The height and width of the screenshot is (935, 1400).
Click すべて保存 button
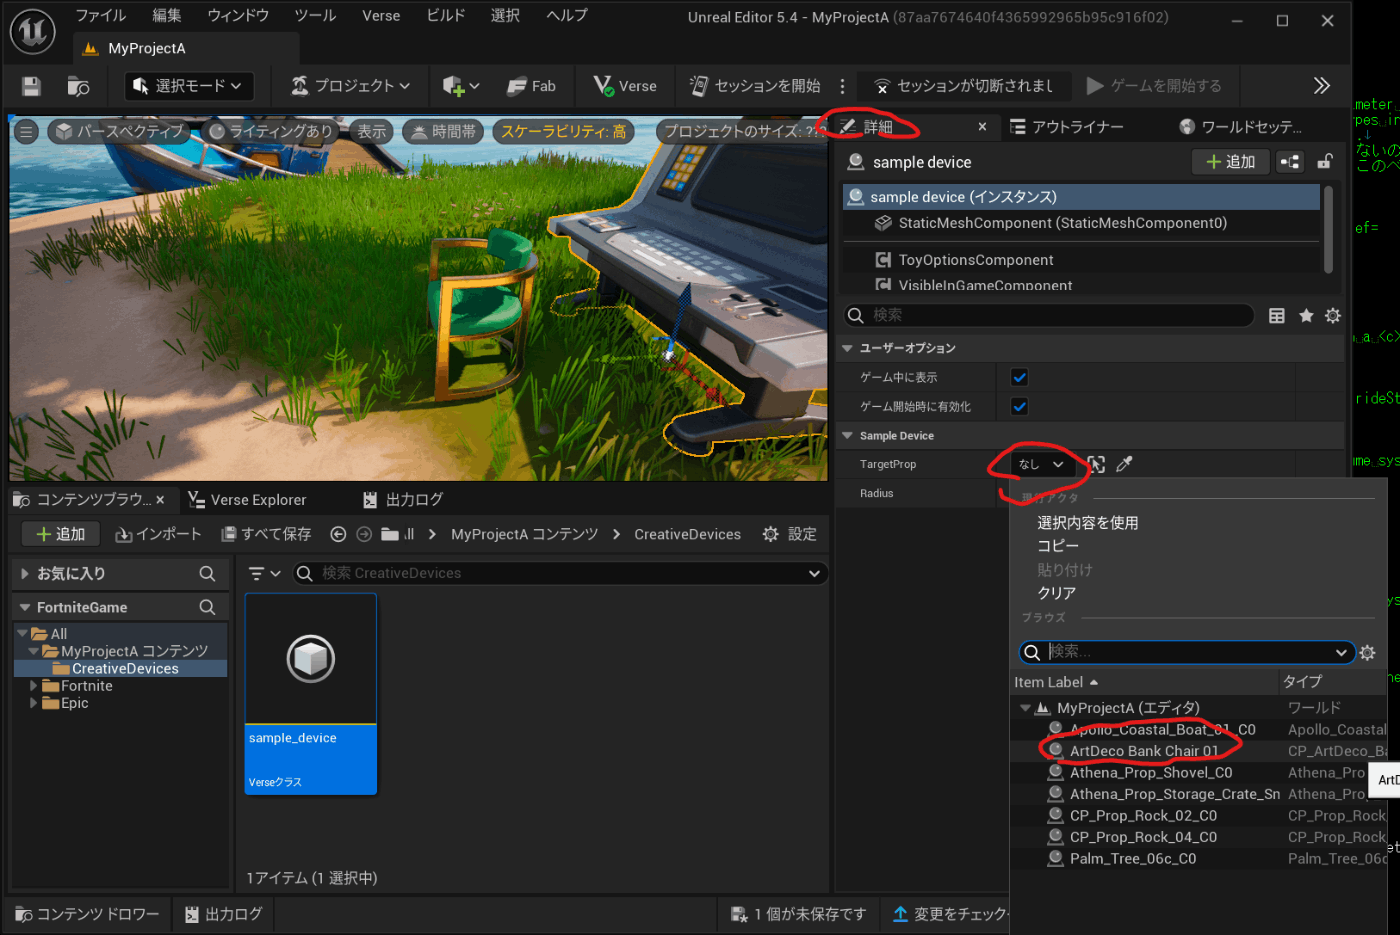pyautogui.click(x=266, y=534)
